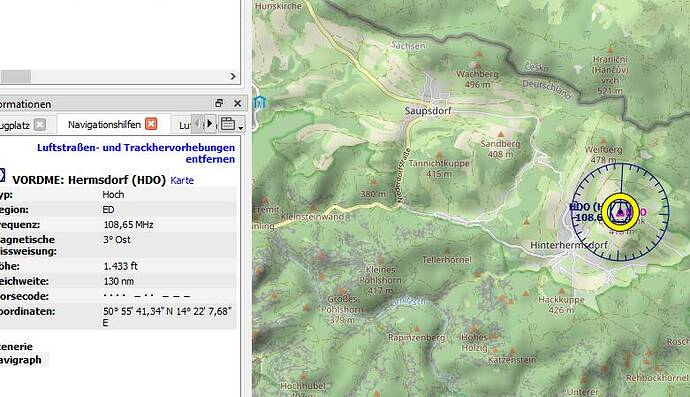Click the Saupsdorf town label on the map
Image resolution: width=690 pixels, height=397 pixels.
click(x=428, y=111)
